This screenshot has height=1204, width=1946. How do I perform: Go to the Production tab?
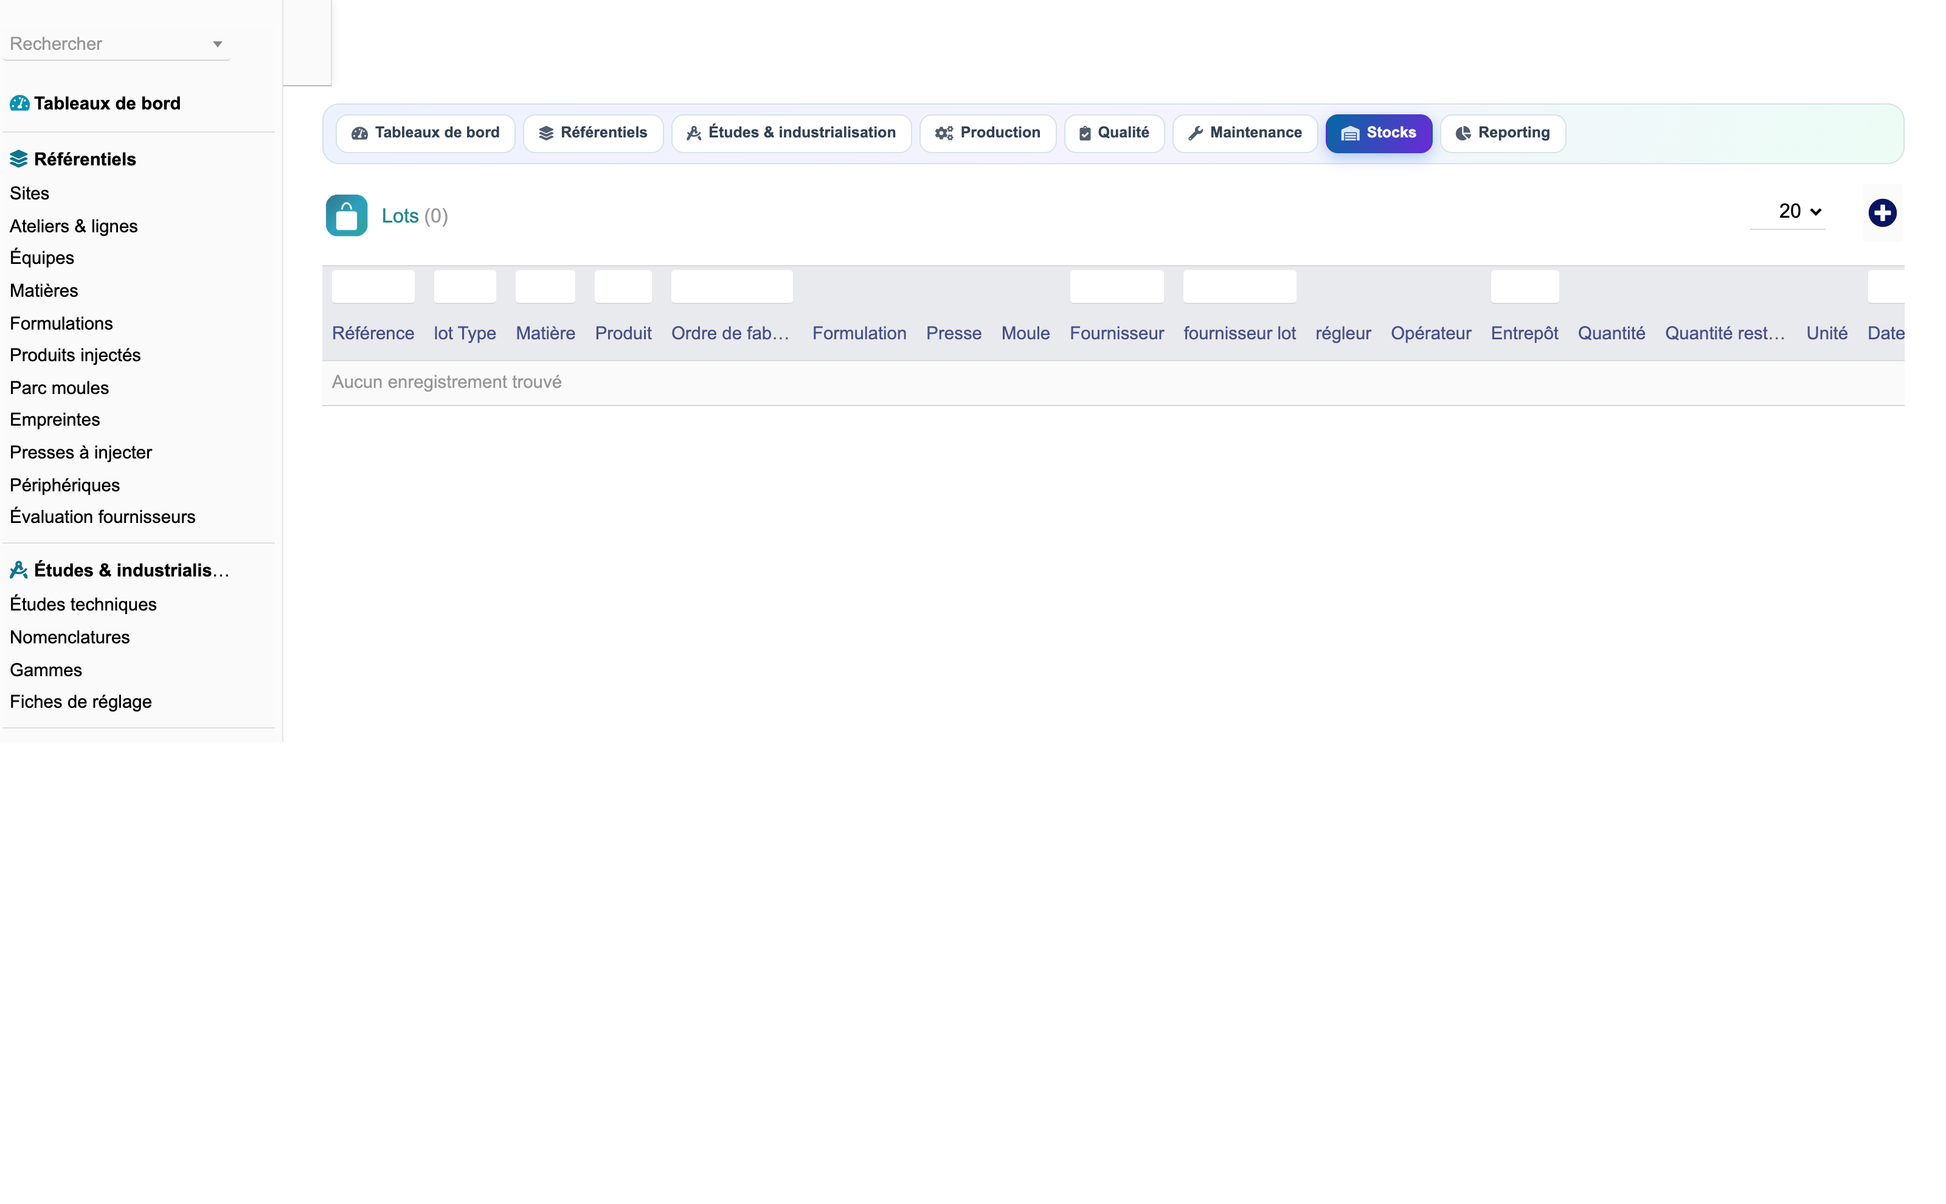pos(988,133)
